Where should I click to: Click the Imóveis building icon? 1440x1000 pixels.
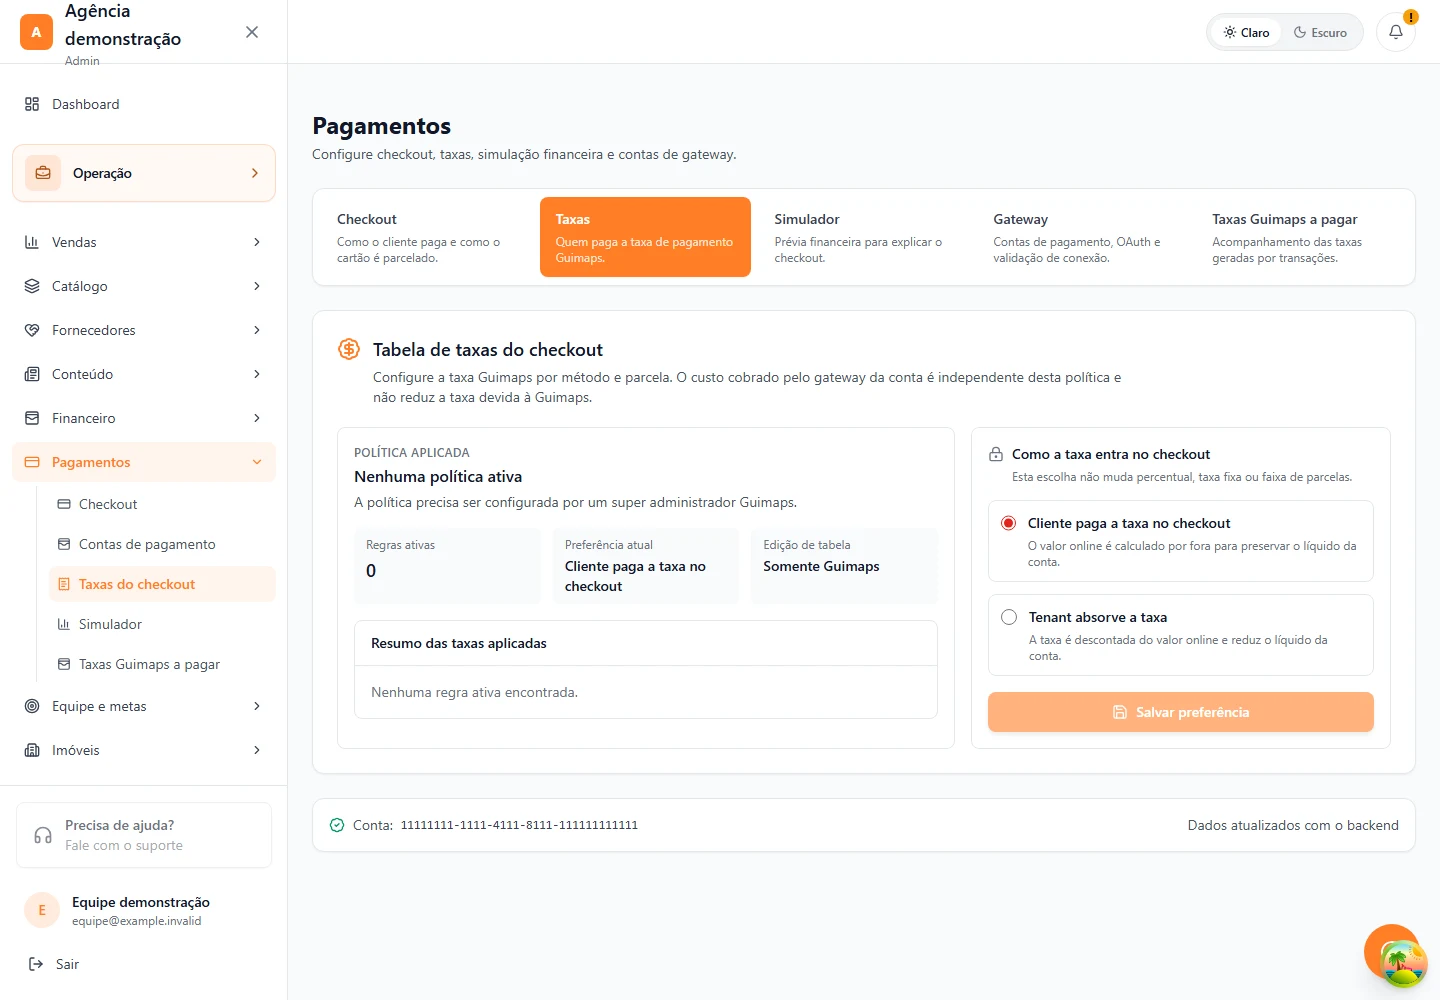tap(32, 750)
